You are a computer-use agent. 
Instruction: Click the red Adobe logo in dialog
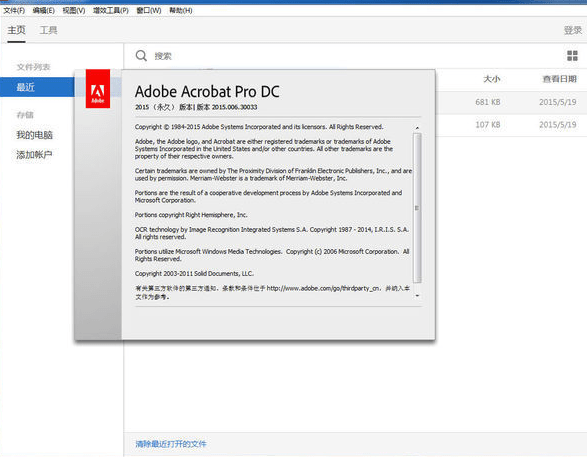pyautogui.click(x=98, y=89)
